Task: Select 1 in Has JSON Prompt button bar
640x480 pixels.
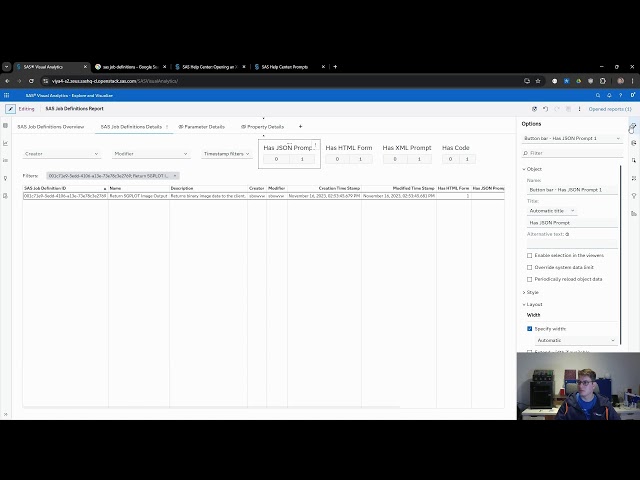Action: click(302, 159)
